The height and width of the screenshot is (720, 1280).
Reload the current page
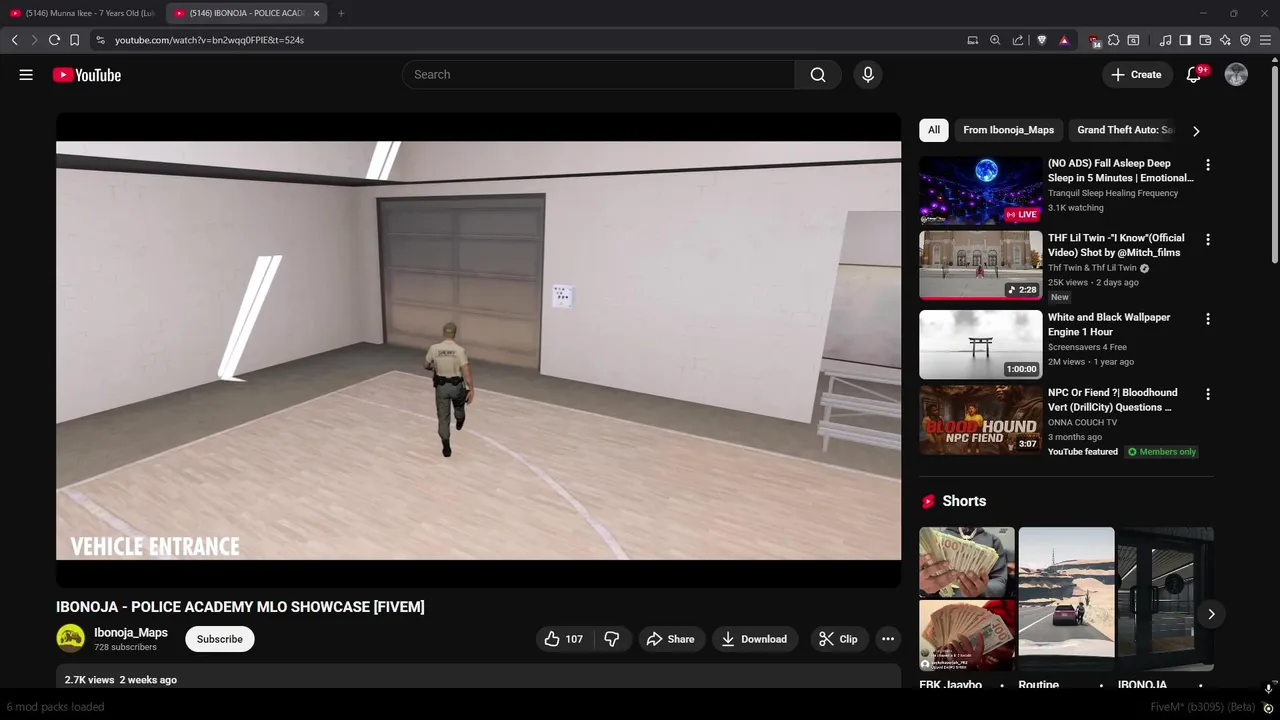54,40
